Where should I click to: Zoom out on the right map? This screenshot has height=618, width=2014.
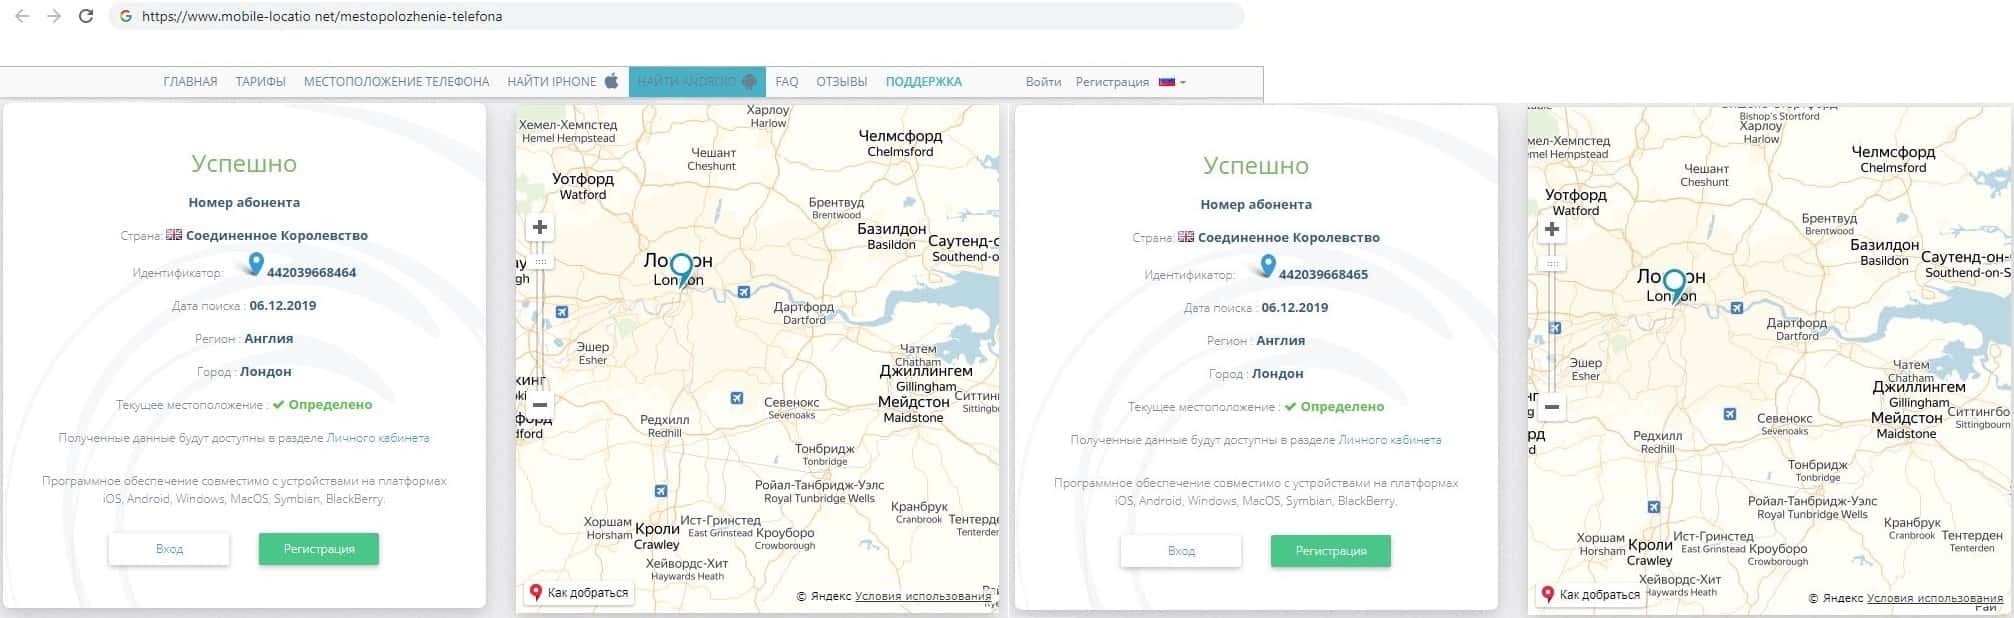pos(1552,407)
